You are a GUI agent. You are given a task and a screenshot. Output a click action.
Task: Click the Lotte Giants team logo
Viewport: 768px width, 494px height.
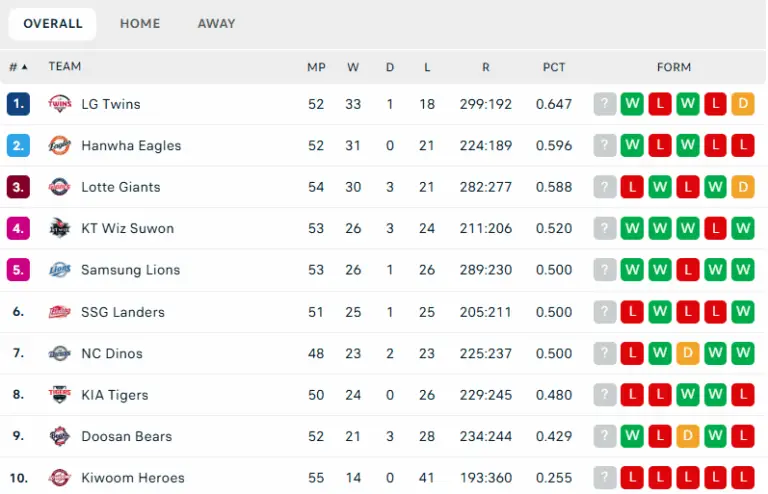[60, 187]
